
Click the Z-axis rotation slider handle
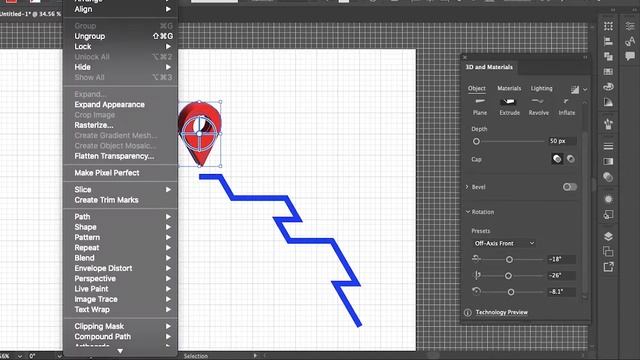pos(511,292)
